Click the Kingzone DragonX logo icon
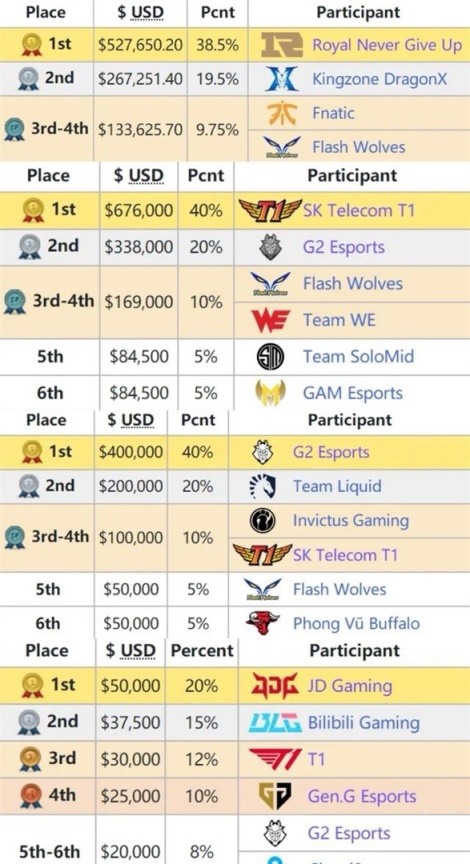Viewport: 470px width, 864px height. pos(282,79)
